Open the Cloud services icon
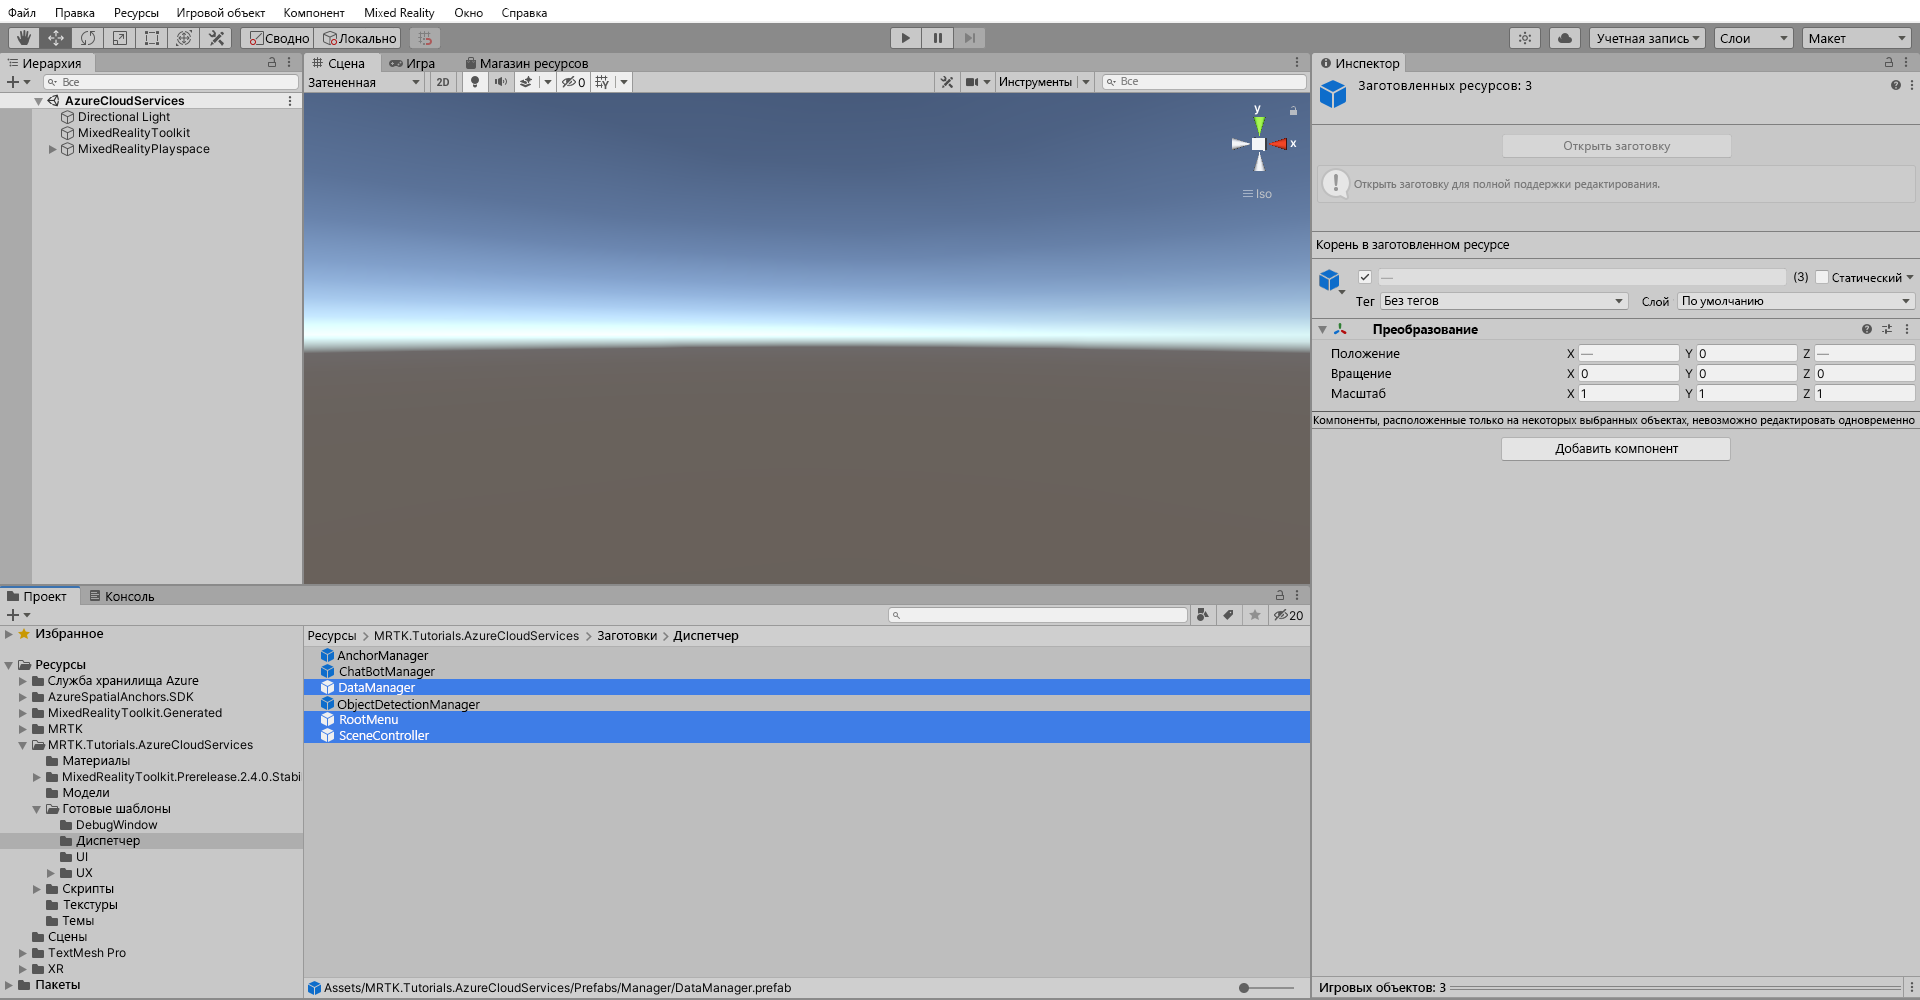The width and height of the screenshot is (1920, 1000). (1565, 38)
